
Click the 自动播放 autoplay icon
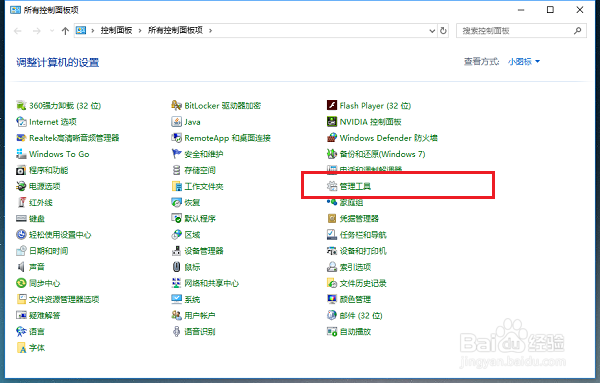(x=332, y=331)
